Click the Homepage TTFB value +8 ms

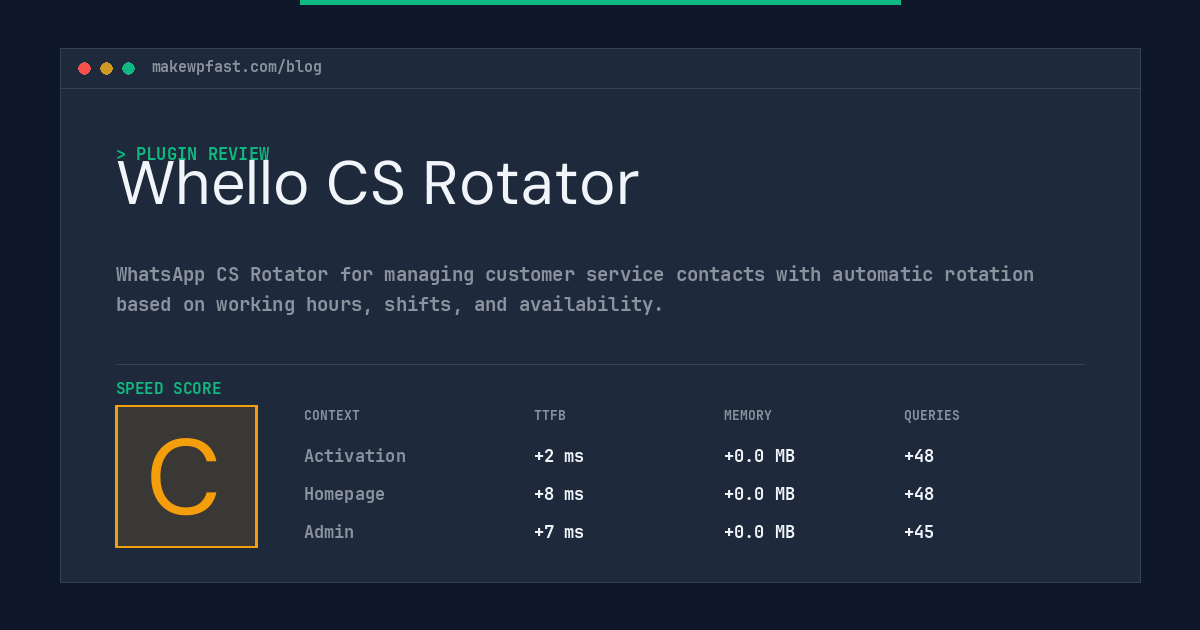pos(559,494)
